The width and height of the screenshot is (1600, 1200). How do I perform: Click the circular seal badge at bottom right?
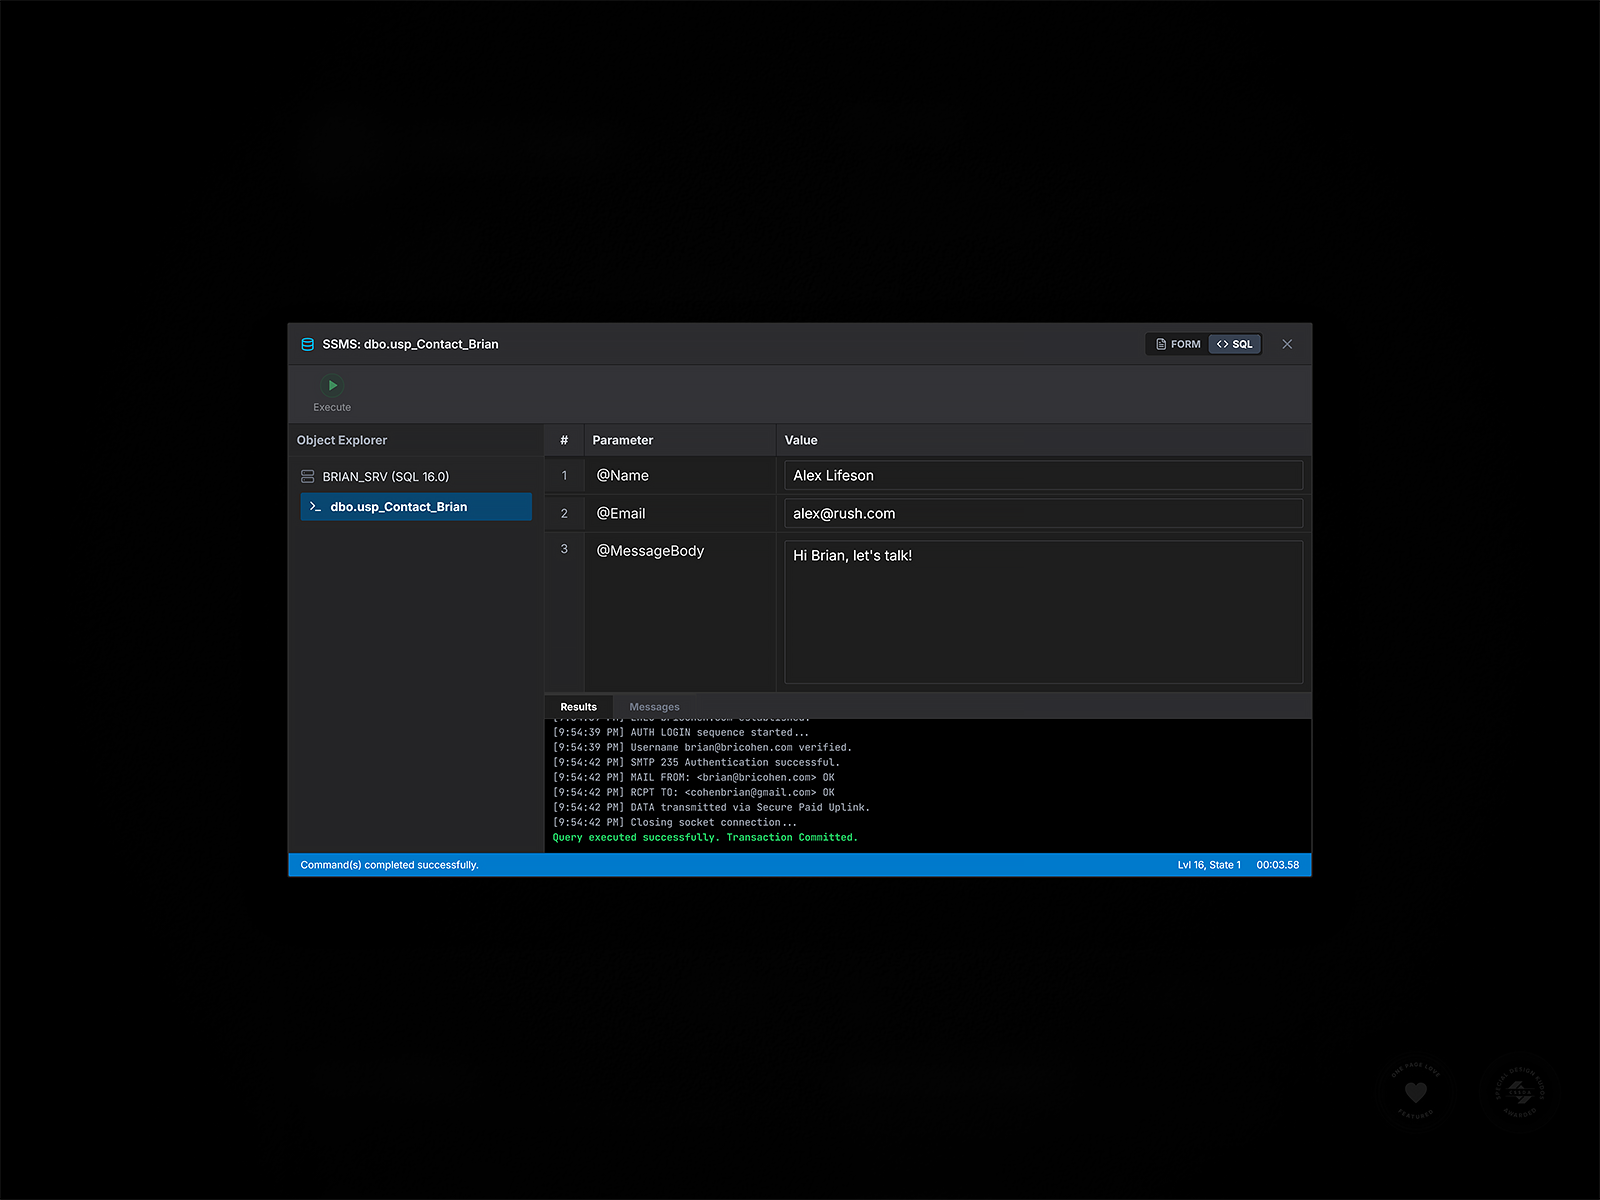1522,1092
